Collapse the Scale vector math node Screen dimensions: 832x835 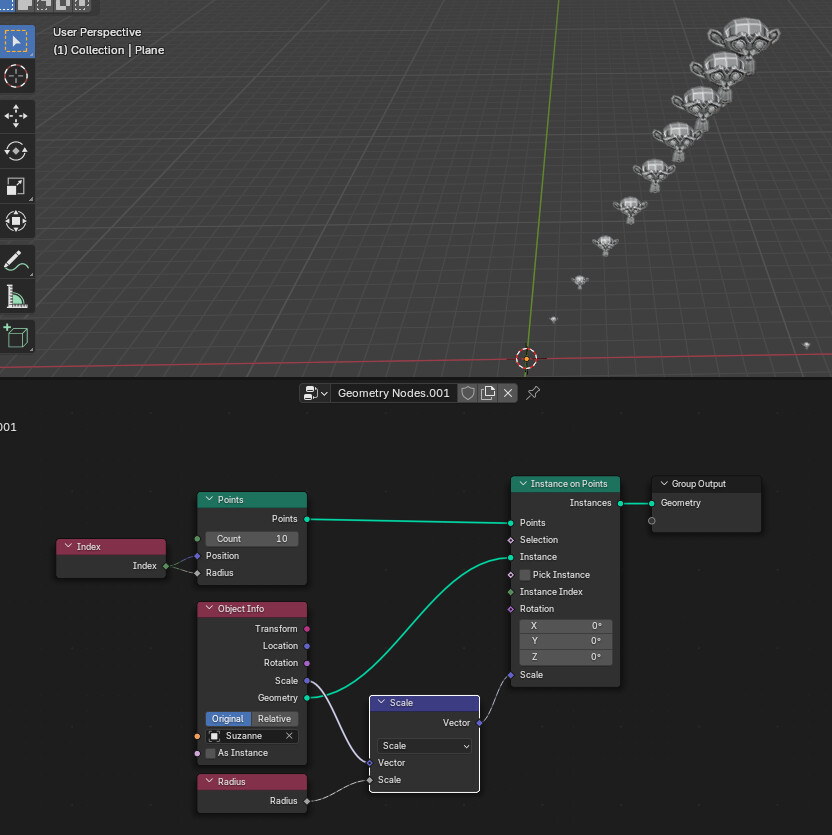tap(381, 702)
